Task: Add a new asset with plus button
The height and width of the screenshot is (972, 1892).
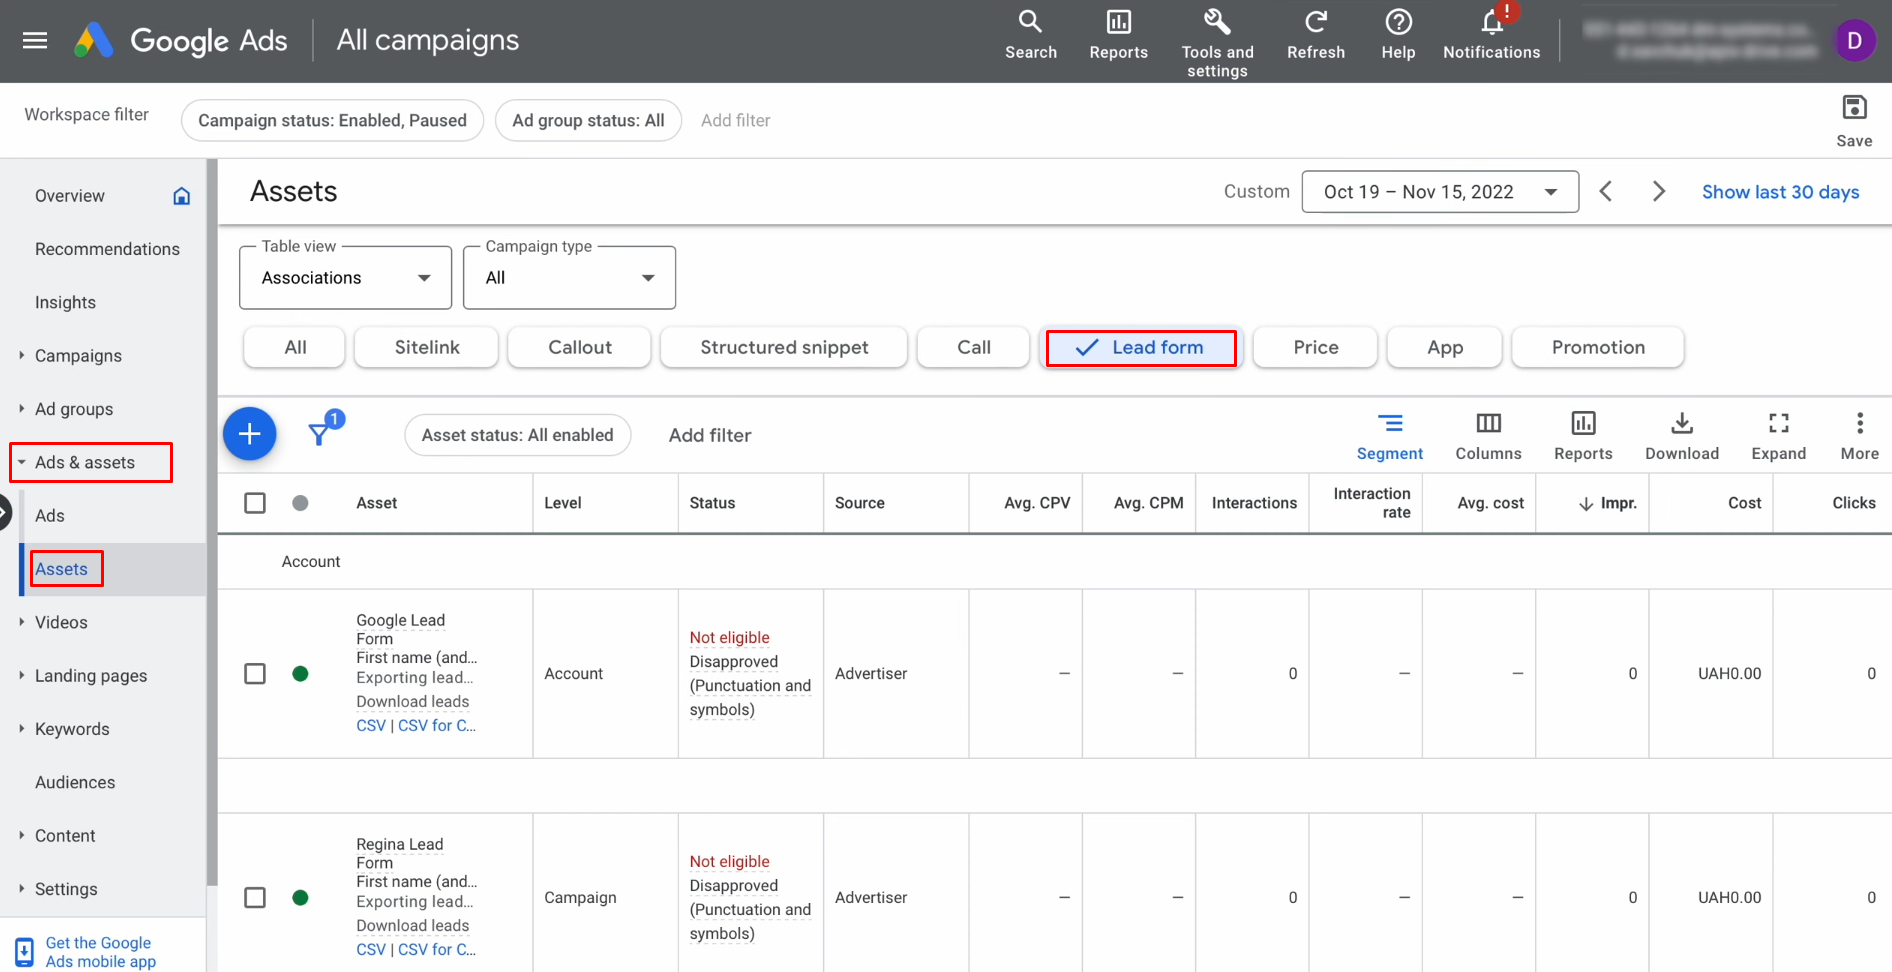Action: click(x=249, y=434)
